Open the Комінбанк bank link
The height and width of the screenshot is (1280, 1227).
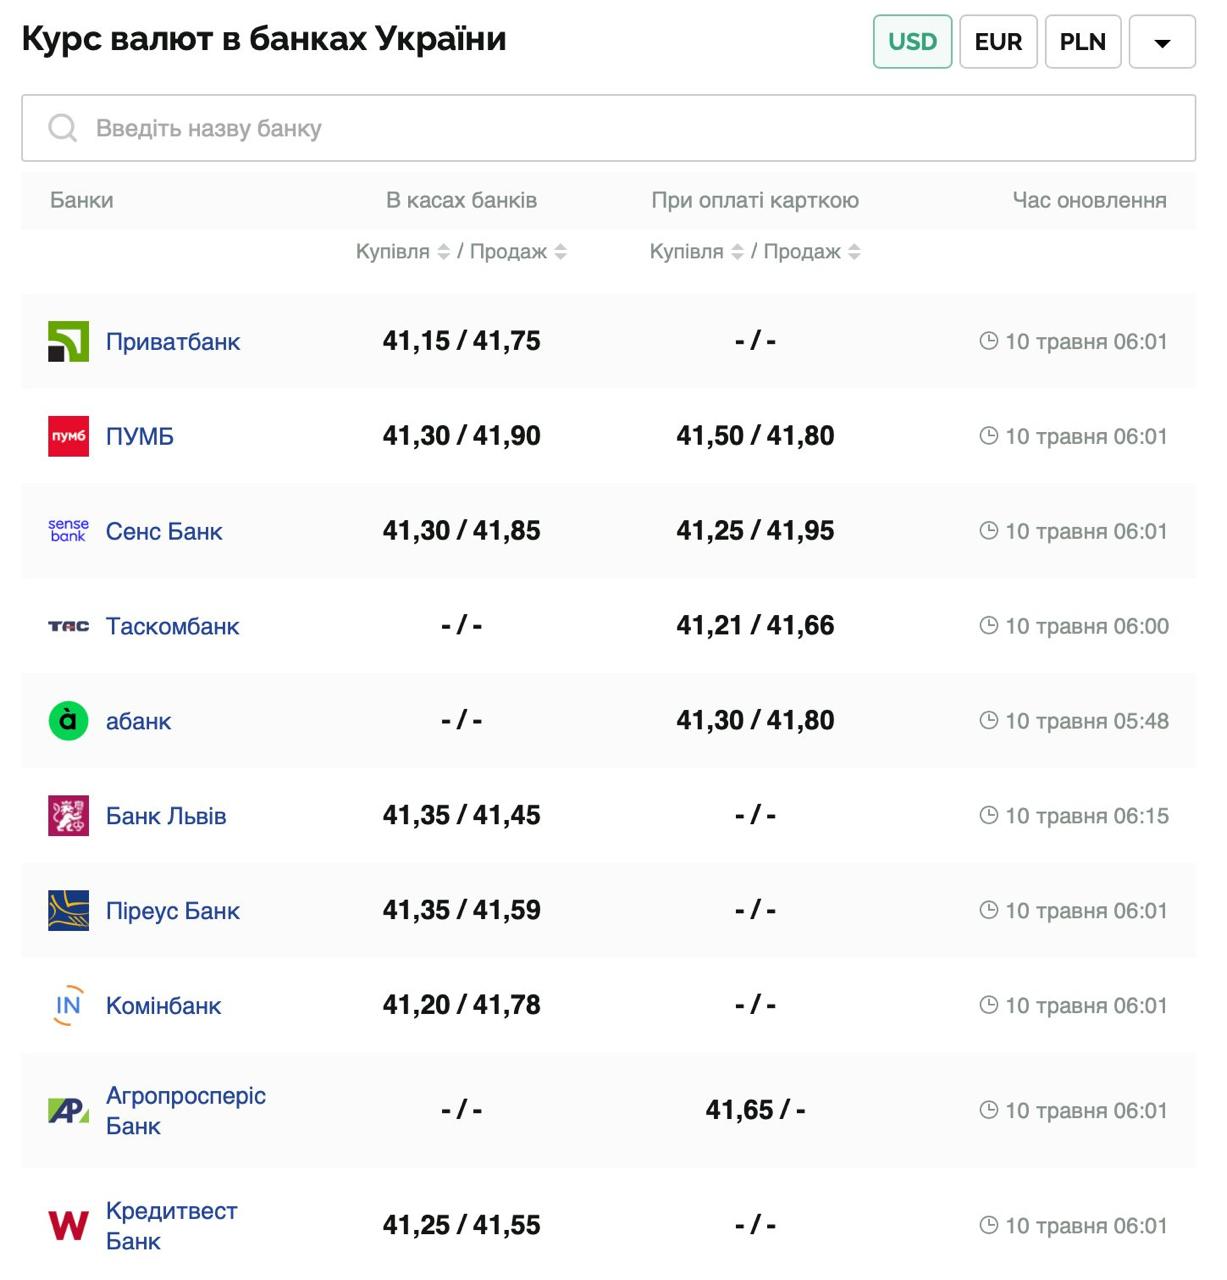click(x=163, y=1006)
